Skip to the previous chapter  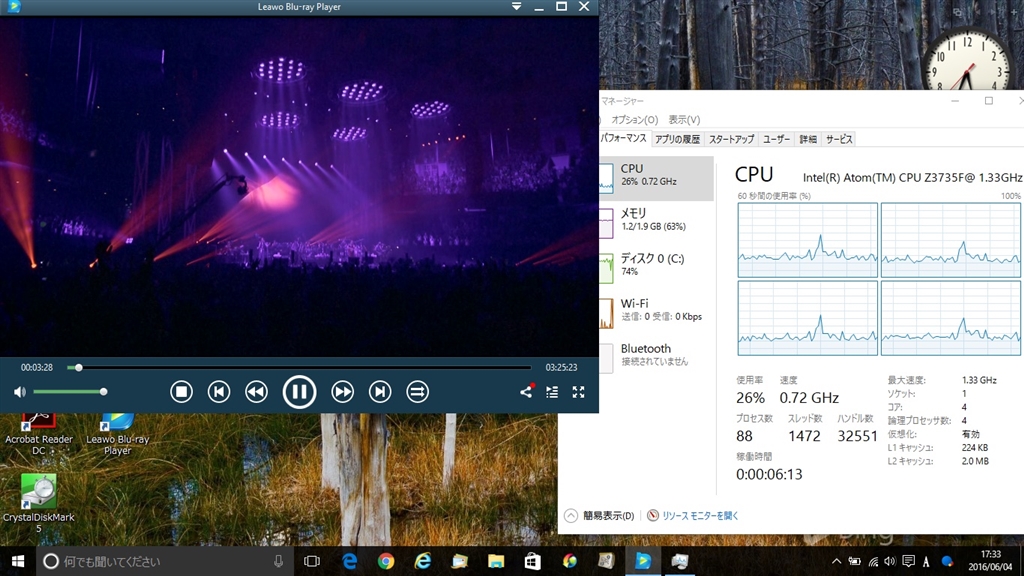click(219, 392)
